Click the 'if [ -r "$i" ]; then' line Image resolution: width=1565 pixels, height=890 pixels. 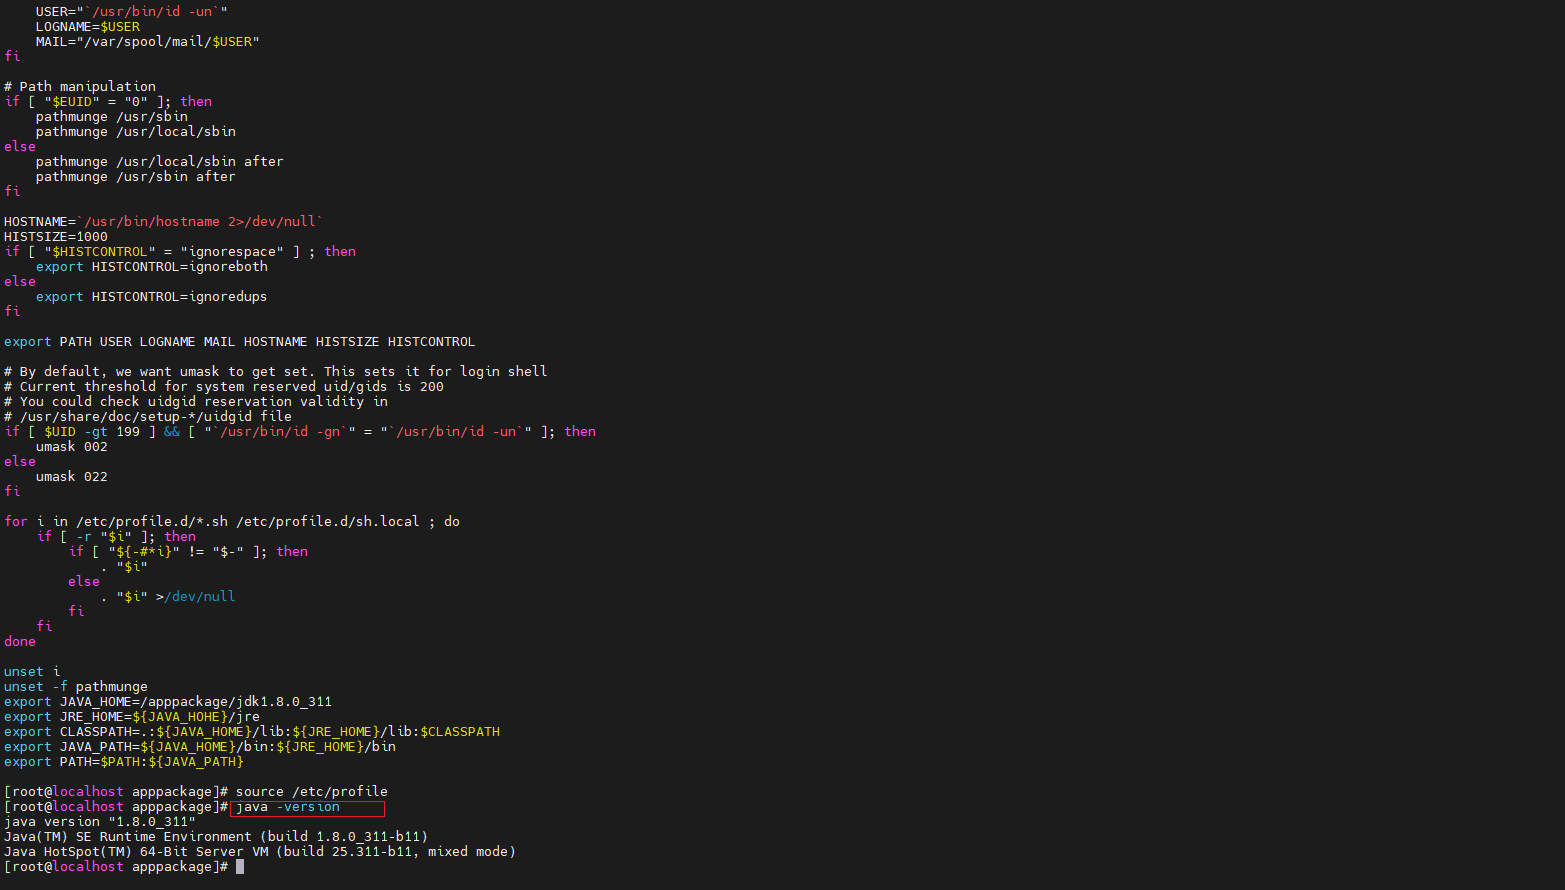(x=116, y=537)
